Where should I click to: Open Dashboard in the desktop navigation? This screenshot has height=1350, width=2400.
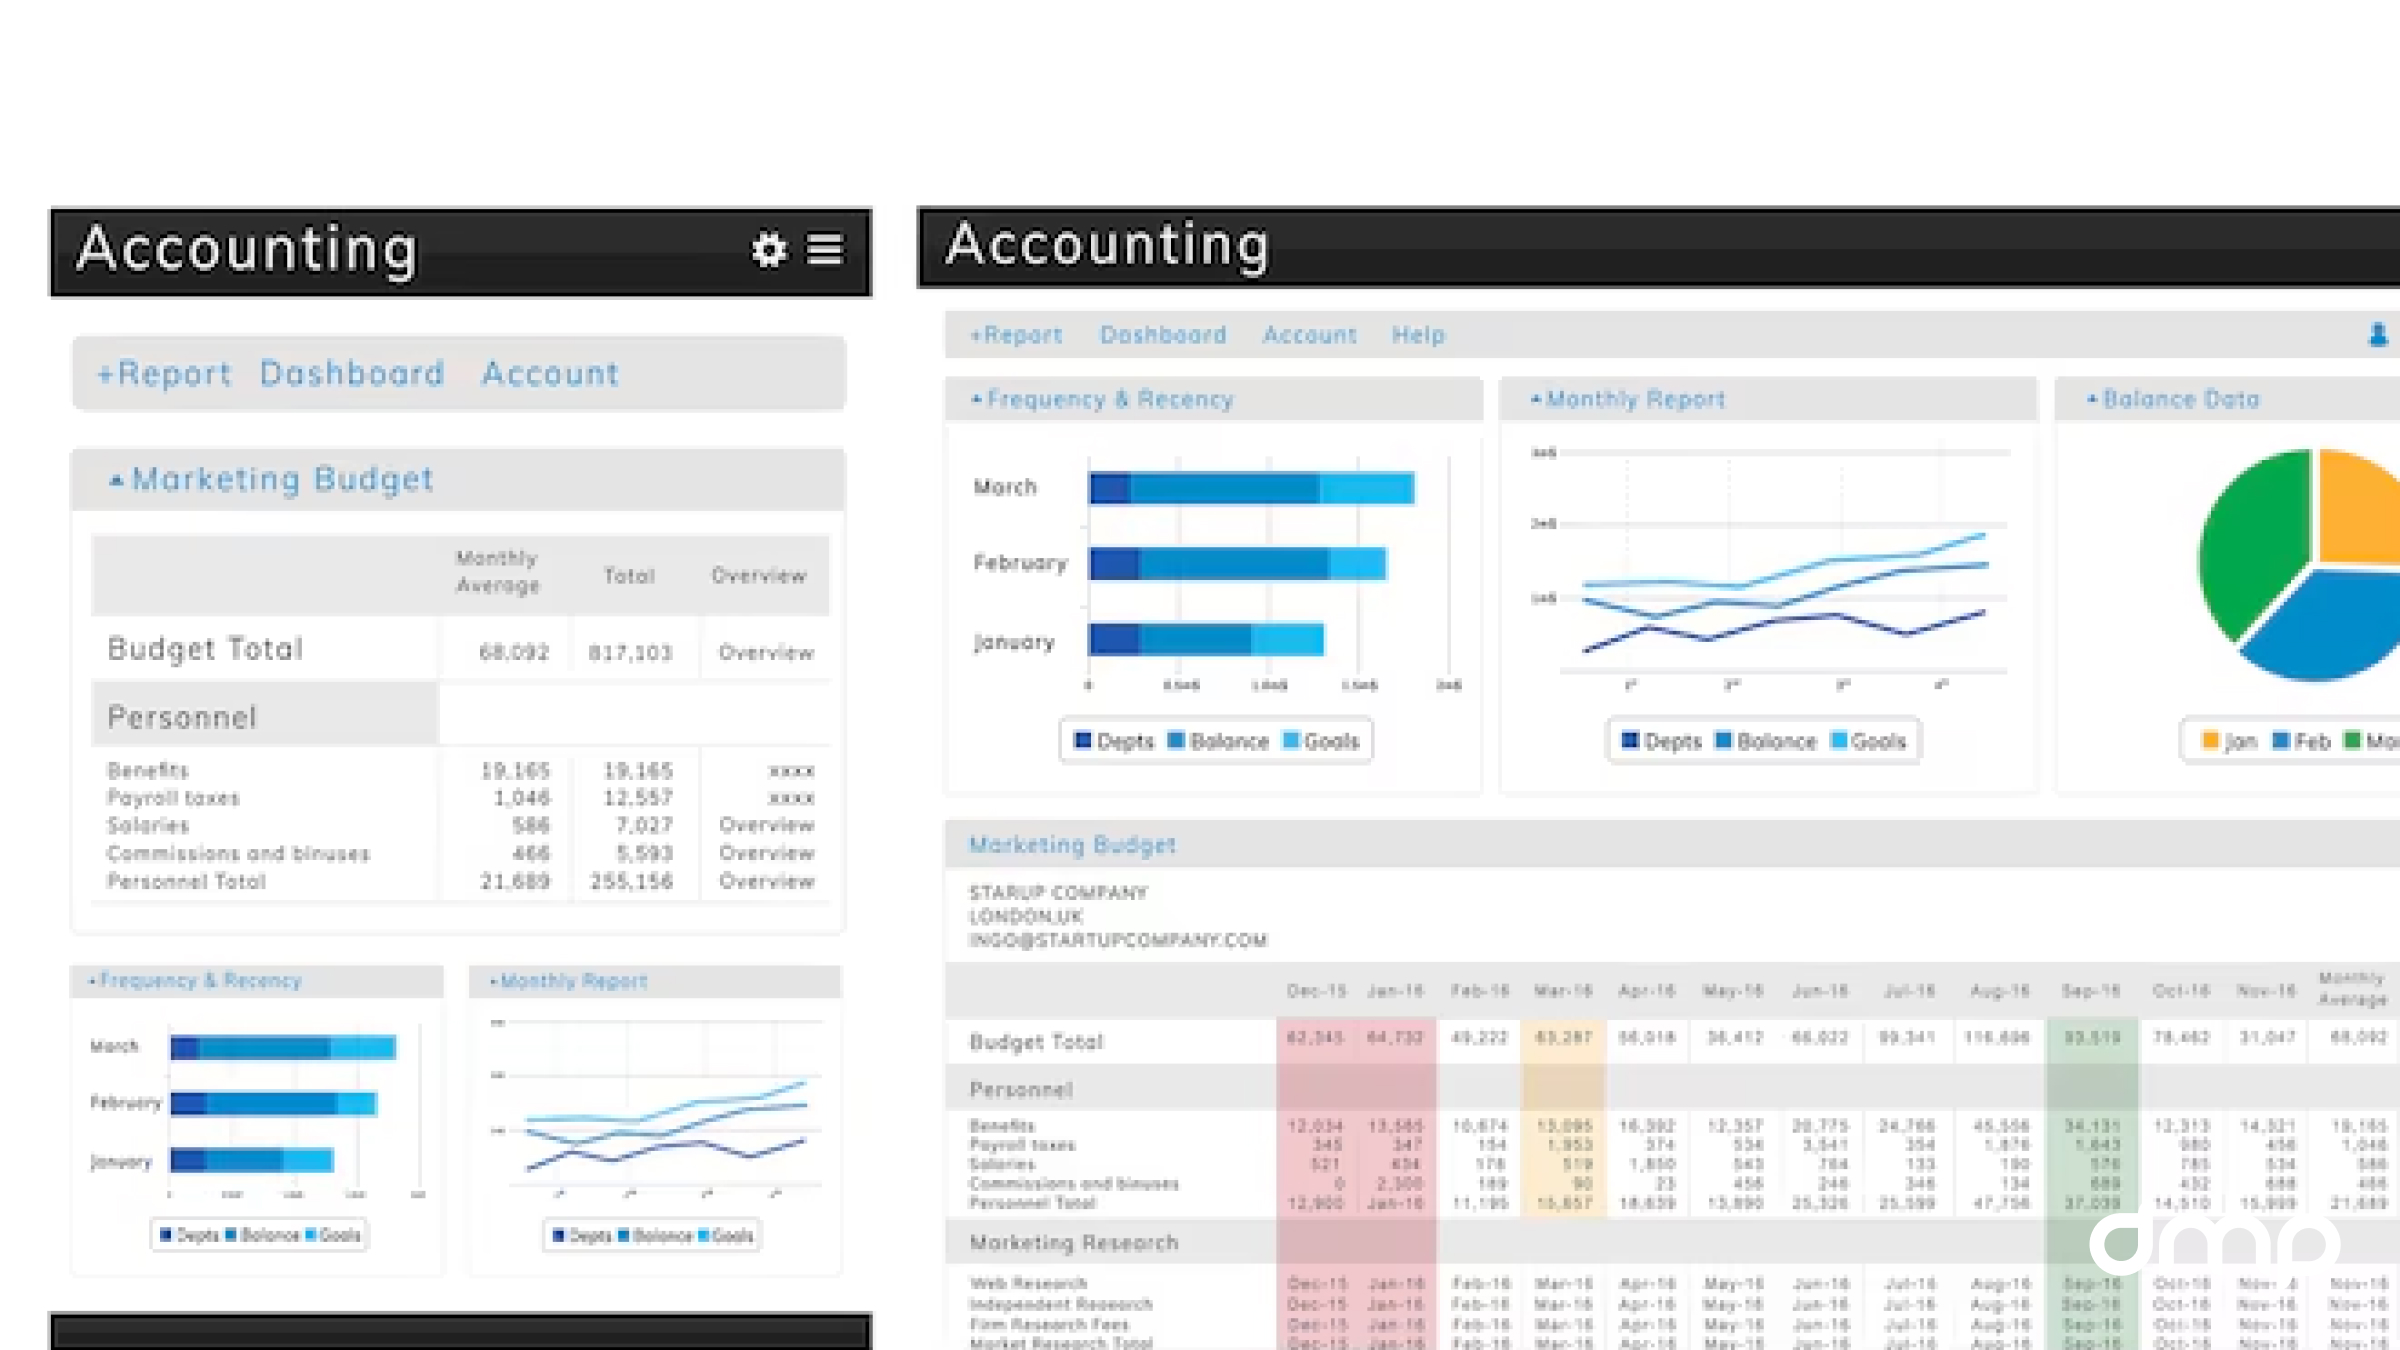click(x=1163, y=335)
